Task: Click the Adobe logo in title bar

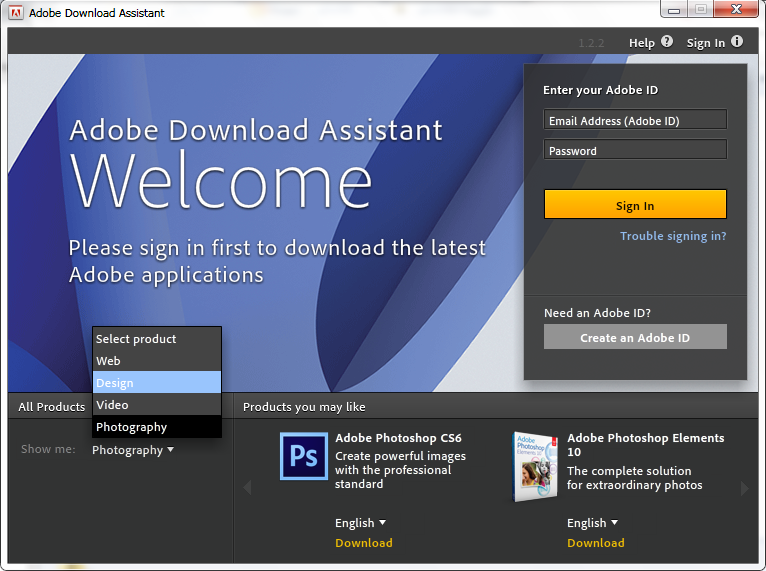Action: 16,12
